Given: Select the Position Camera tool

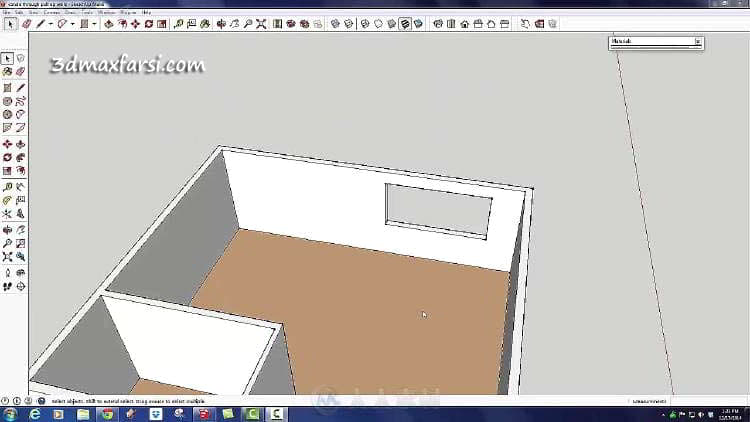Looking at the screenshot, I should pyautogui.click(x=7, y=273).
